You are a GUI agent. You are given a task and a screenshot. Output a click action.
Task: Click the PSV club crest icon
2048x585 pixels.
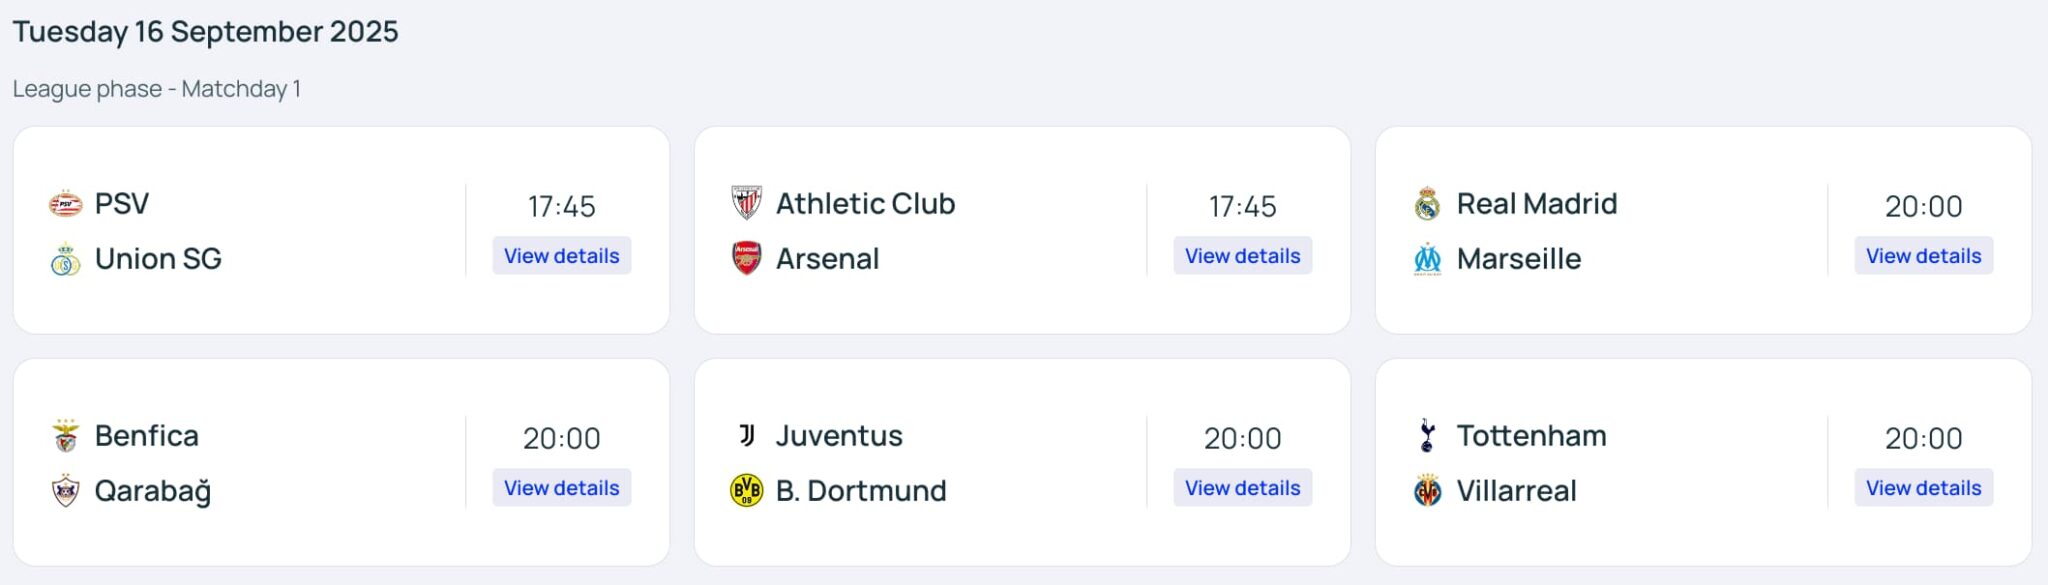pyautogui.click(x=66, y=204)
